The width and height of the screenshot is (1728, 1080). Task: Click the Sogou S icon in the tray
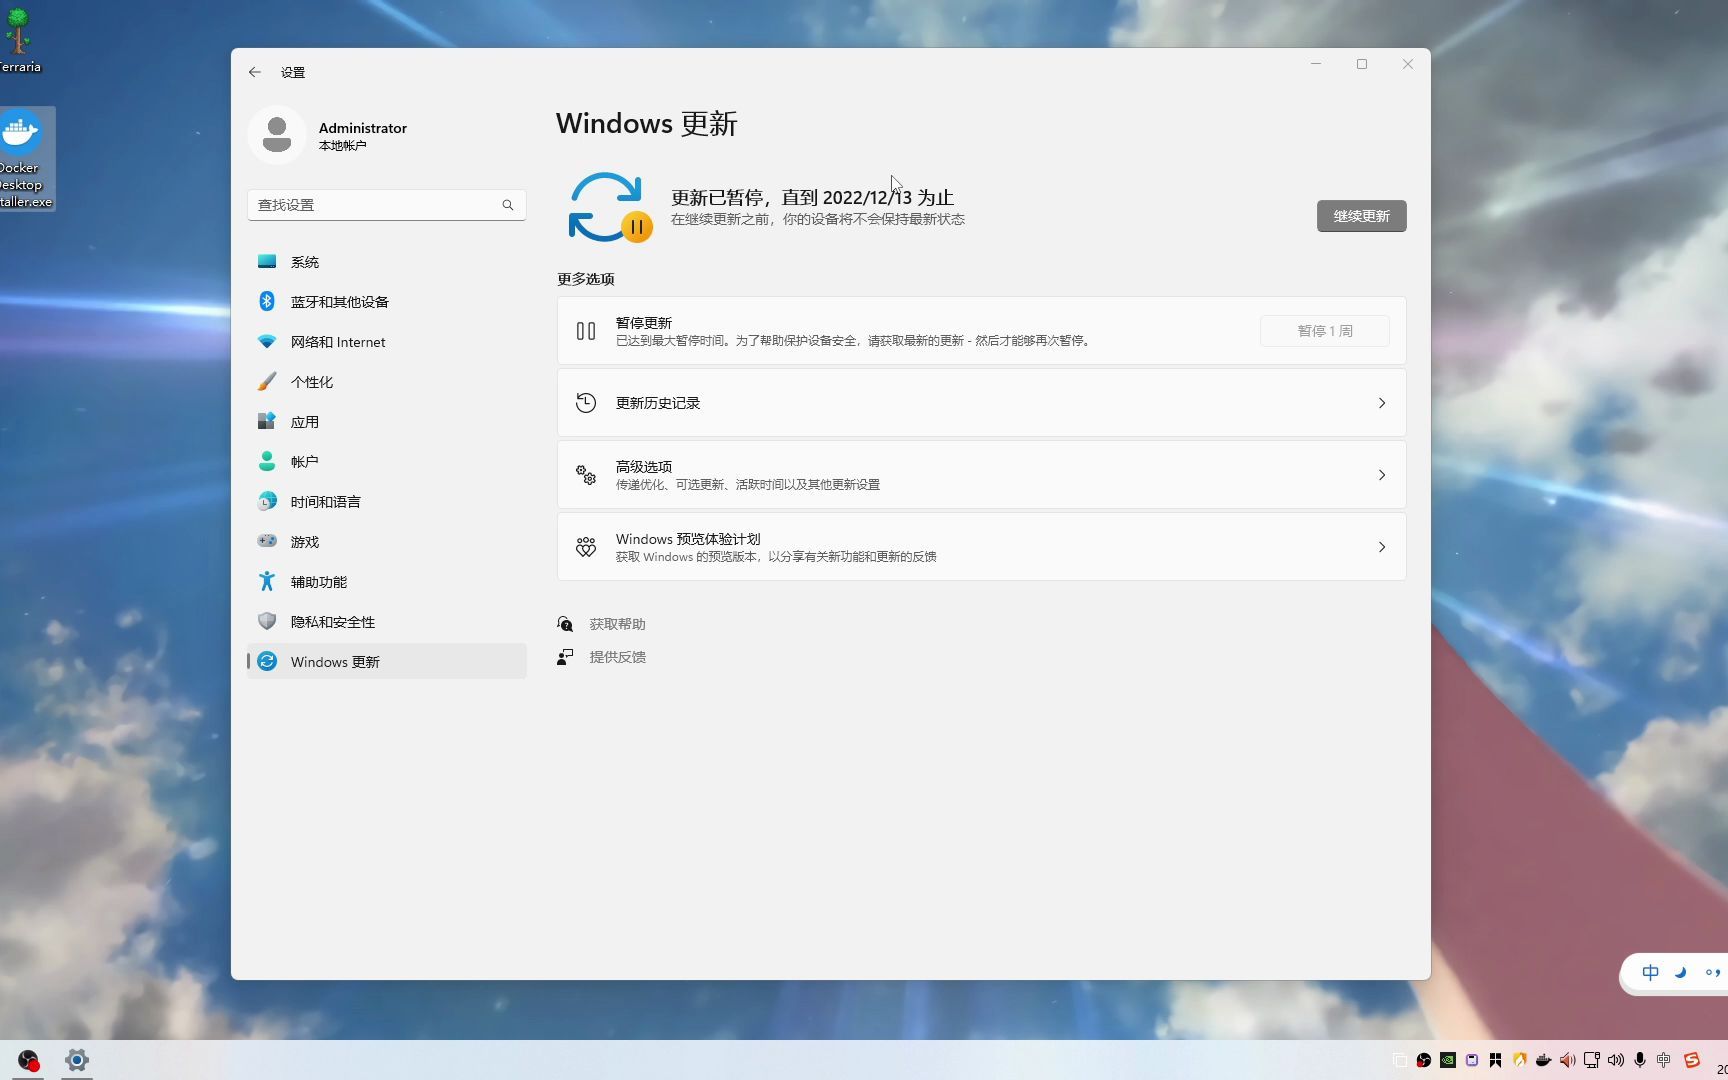coord(1691,1060)
